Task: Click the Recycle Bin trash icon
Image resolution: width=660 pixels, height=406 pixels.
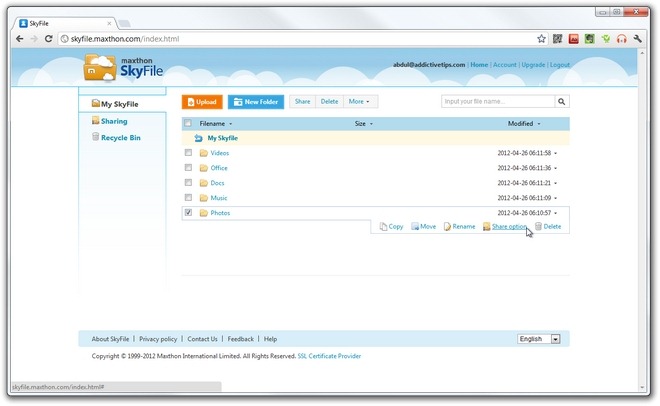Action: [x=96, y=137]
